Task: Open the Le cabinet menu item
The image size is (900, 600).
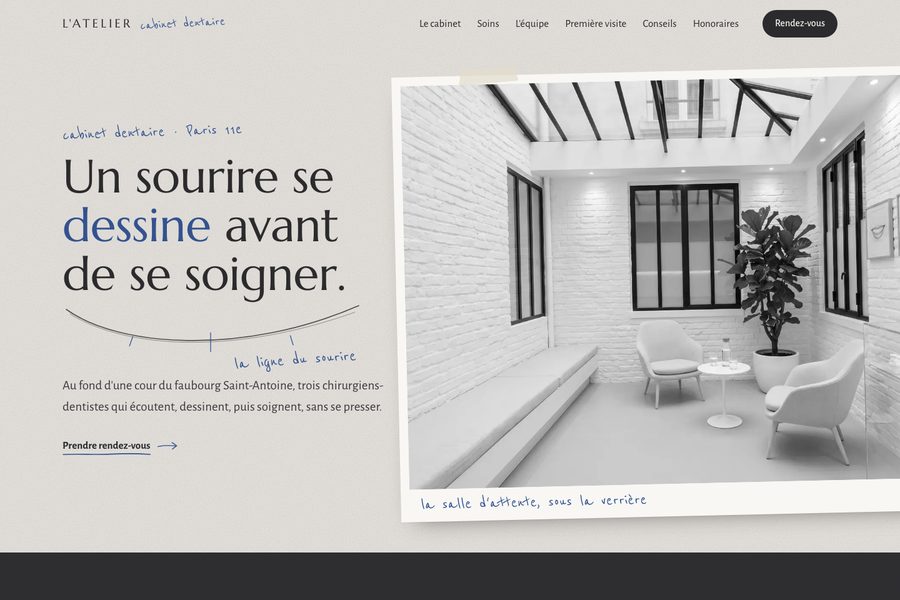Action: click(440, 24)
